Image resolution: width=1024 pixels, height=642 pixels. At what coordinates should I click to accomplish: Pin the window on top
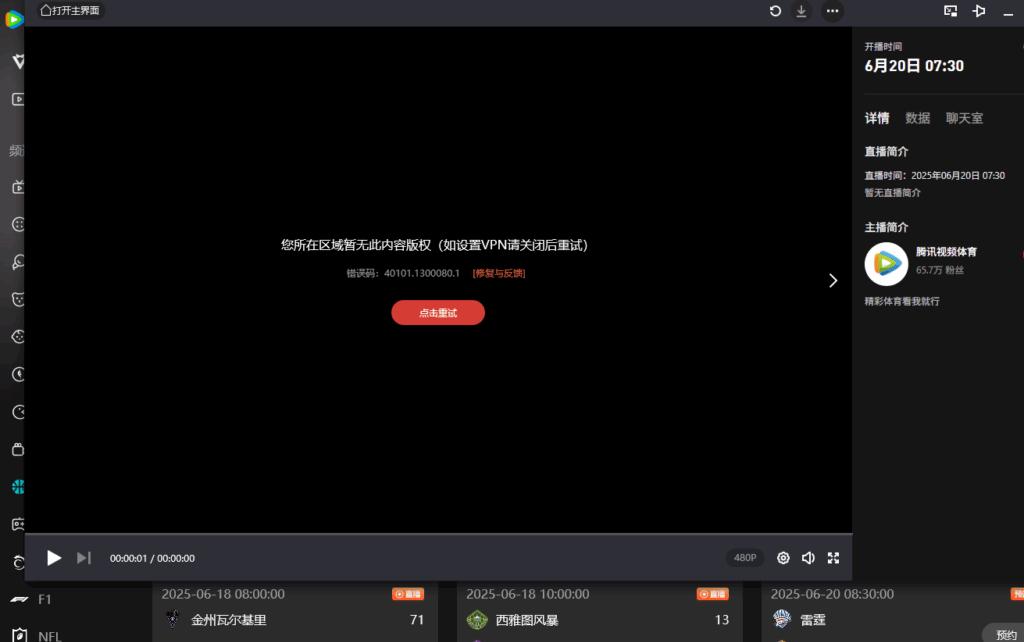point(979,11)
